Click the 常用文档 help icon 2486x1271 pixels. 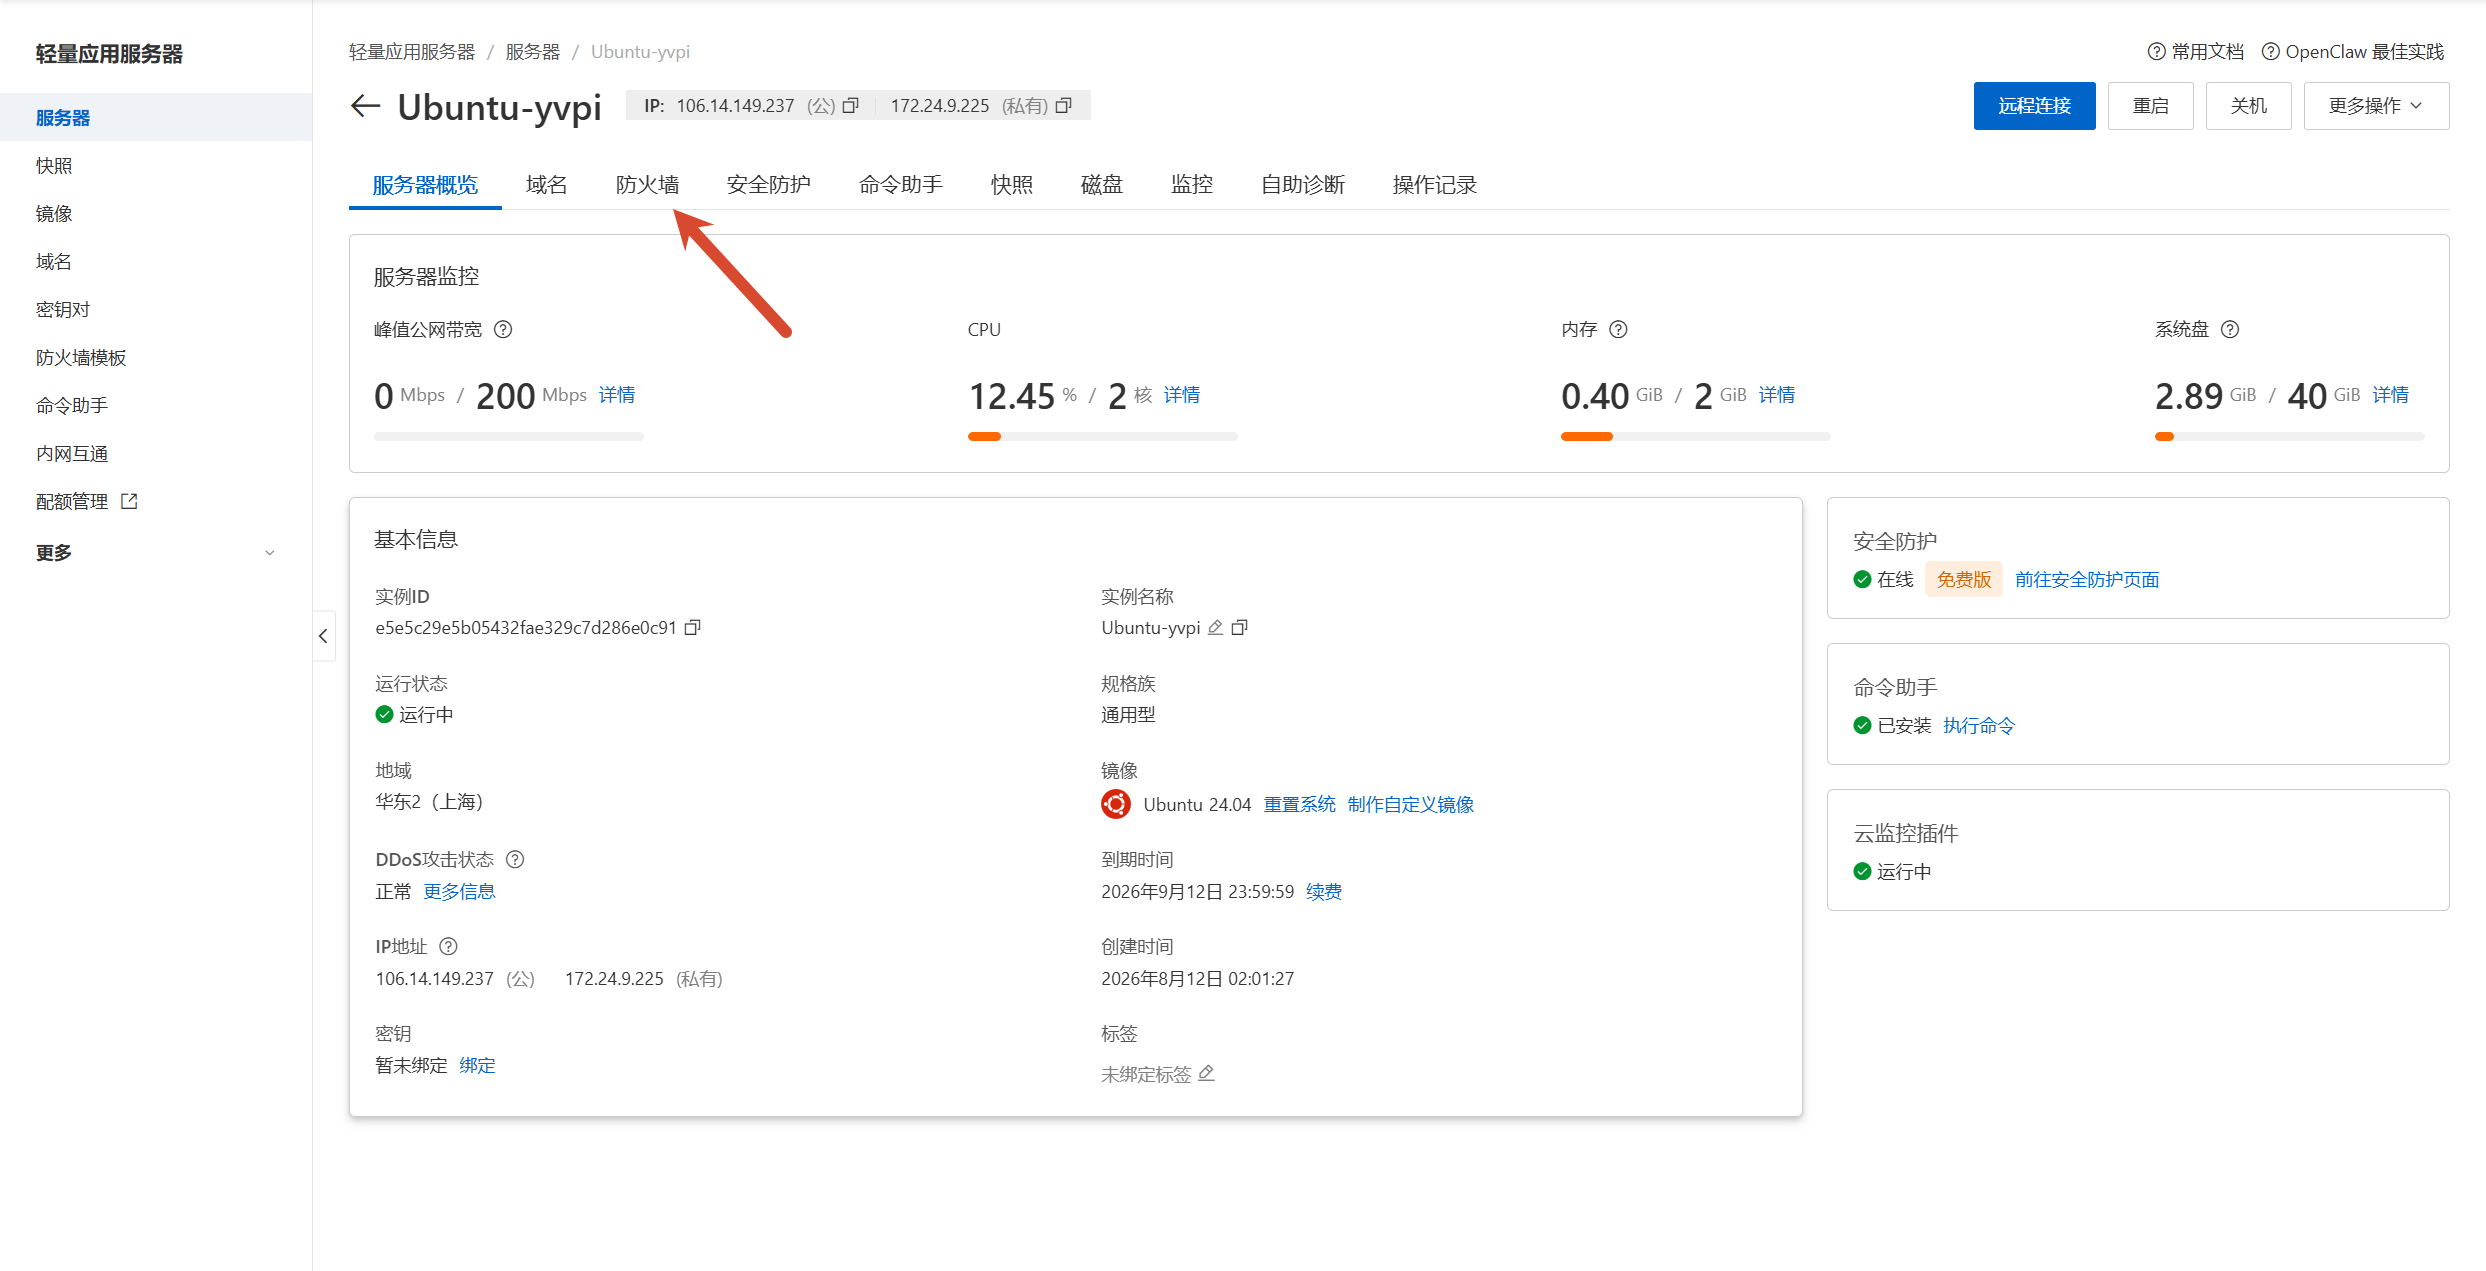[x=2156, y=51]
